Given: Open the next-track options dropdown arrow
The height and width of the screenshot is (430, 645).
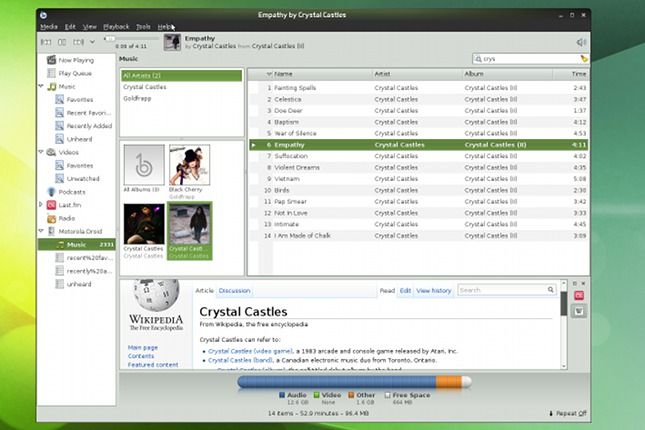Looking at the screenshot, I should [x=93, y=42].
